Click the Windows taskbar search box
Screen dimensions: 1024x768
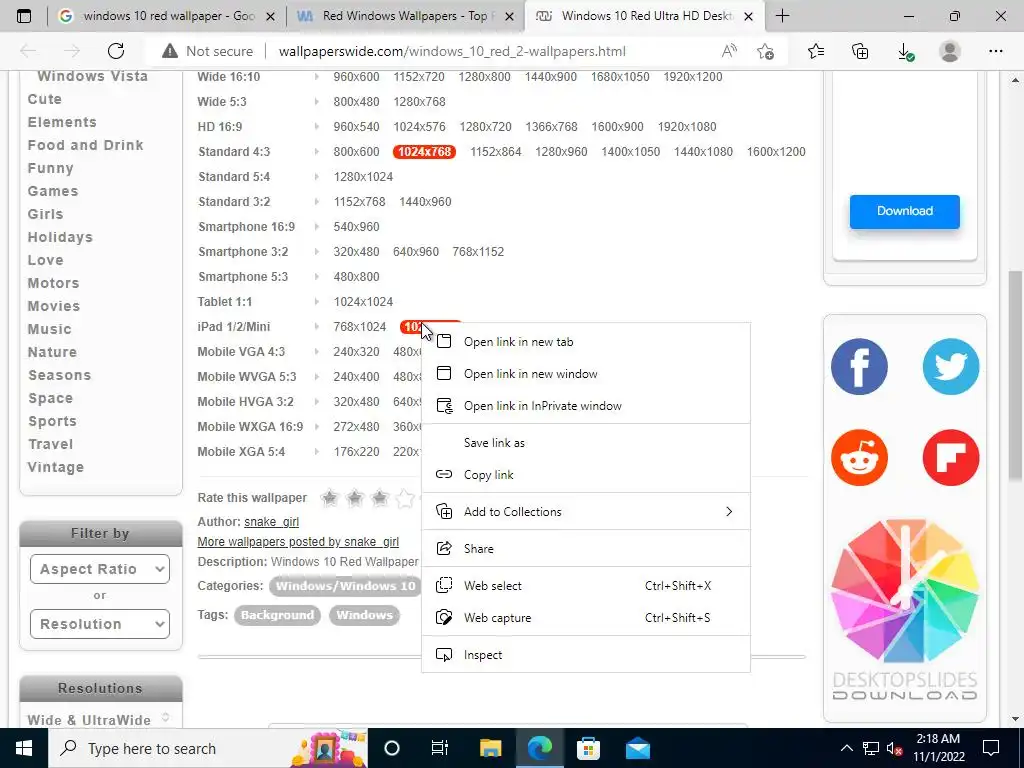coord(208,748)
